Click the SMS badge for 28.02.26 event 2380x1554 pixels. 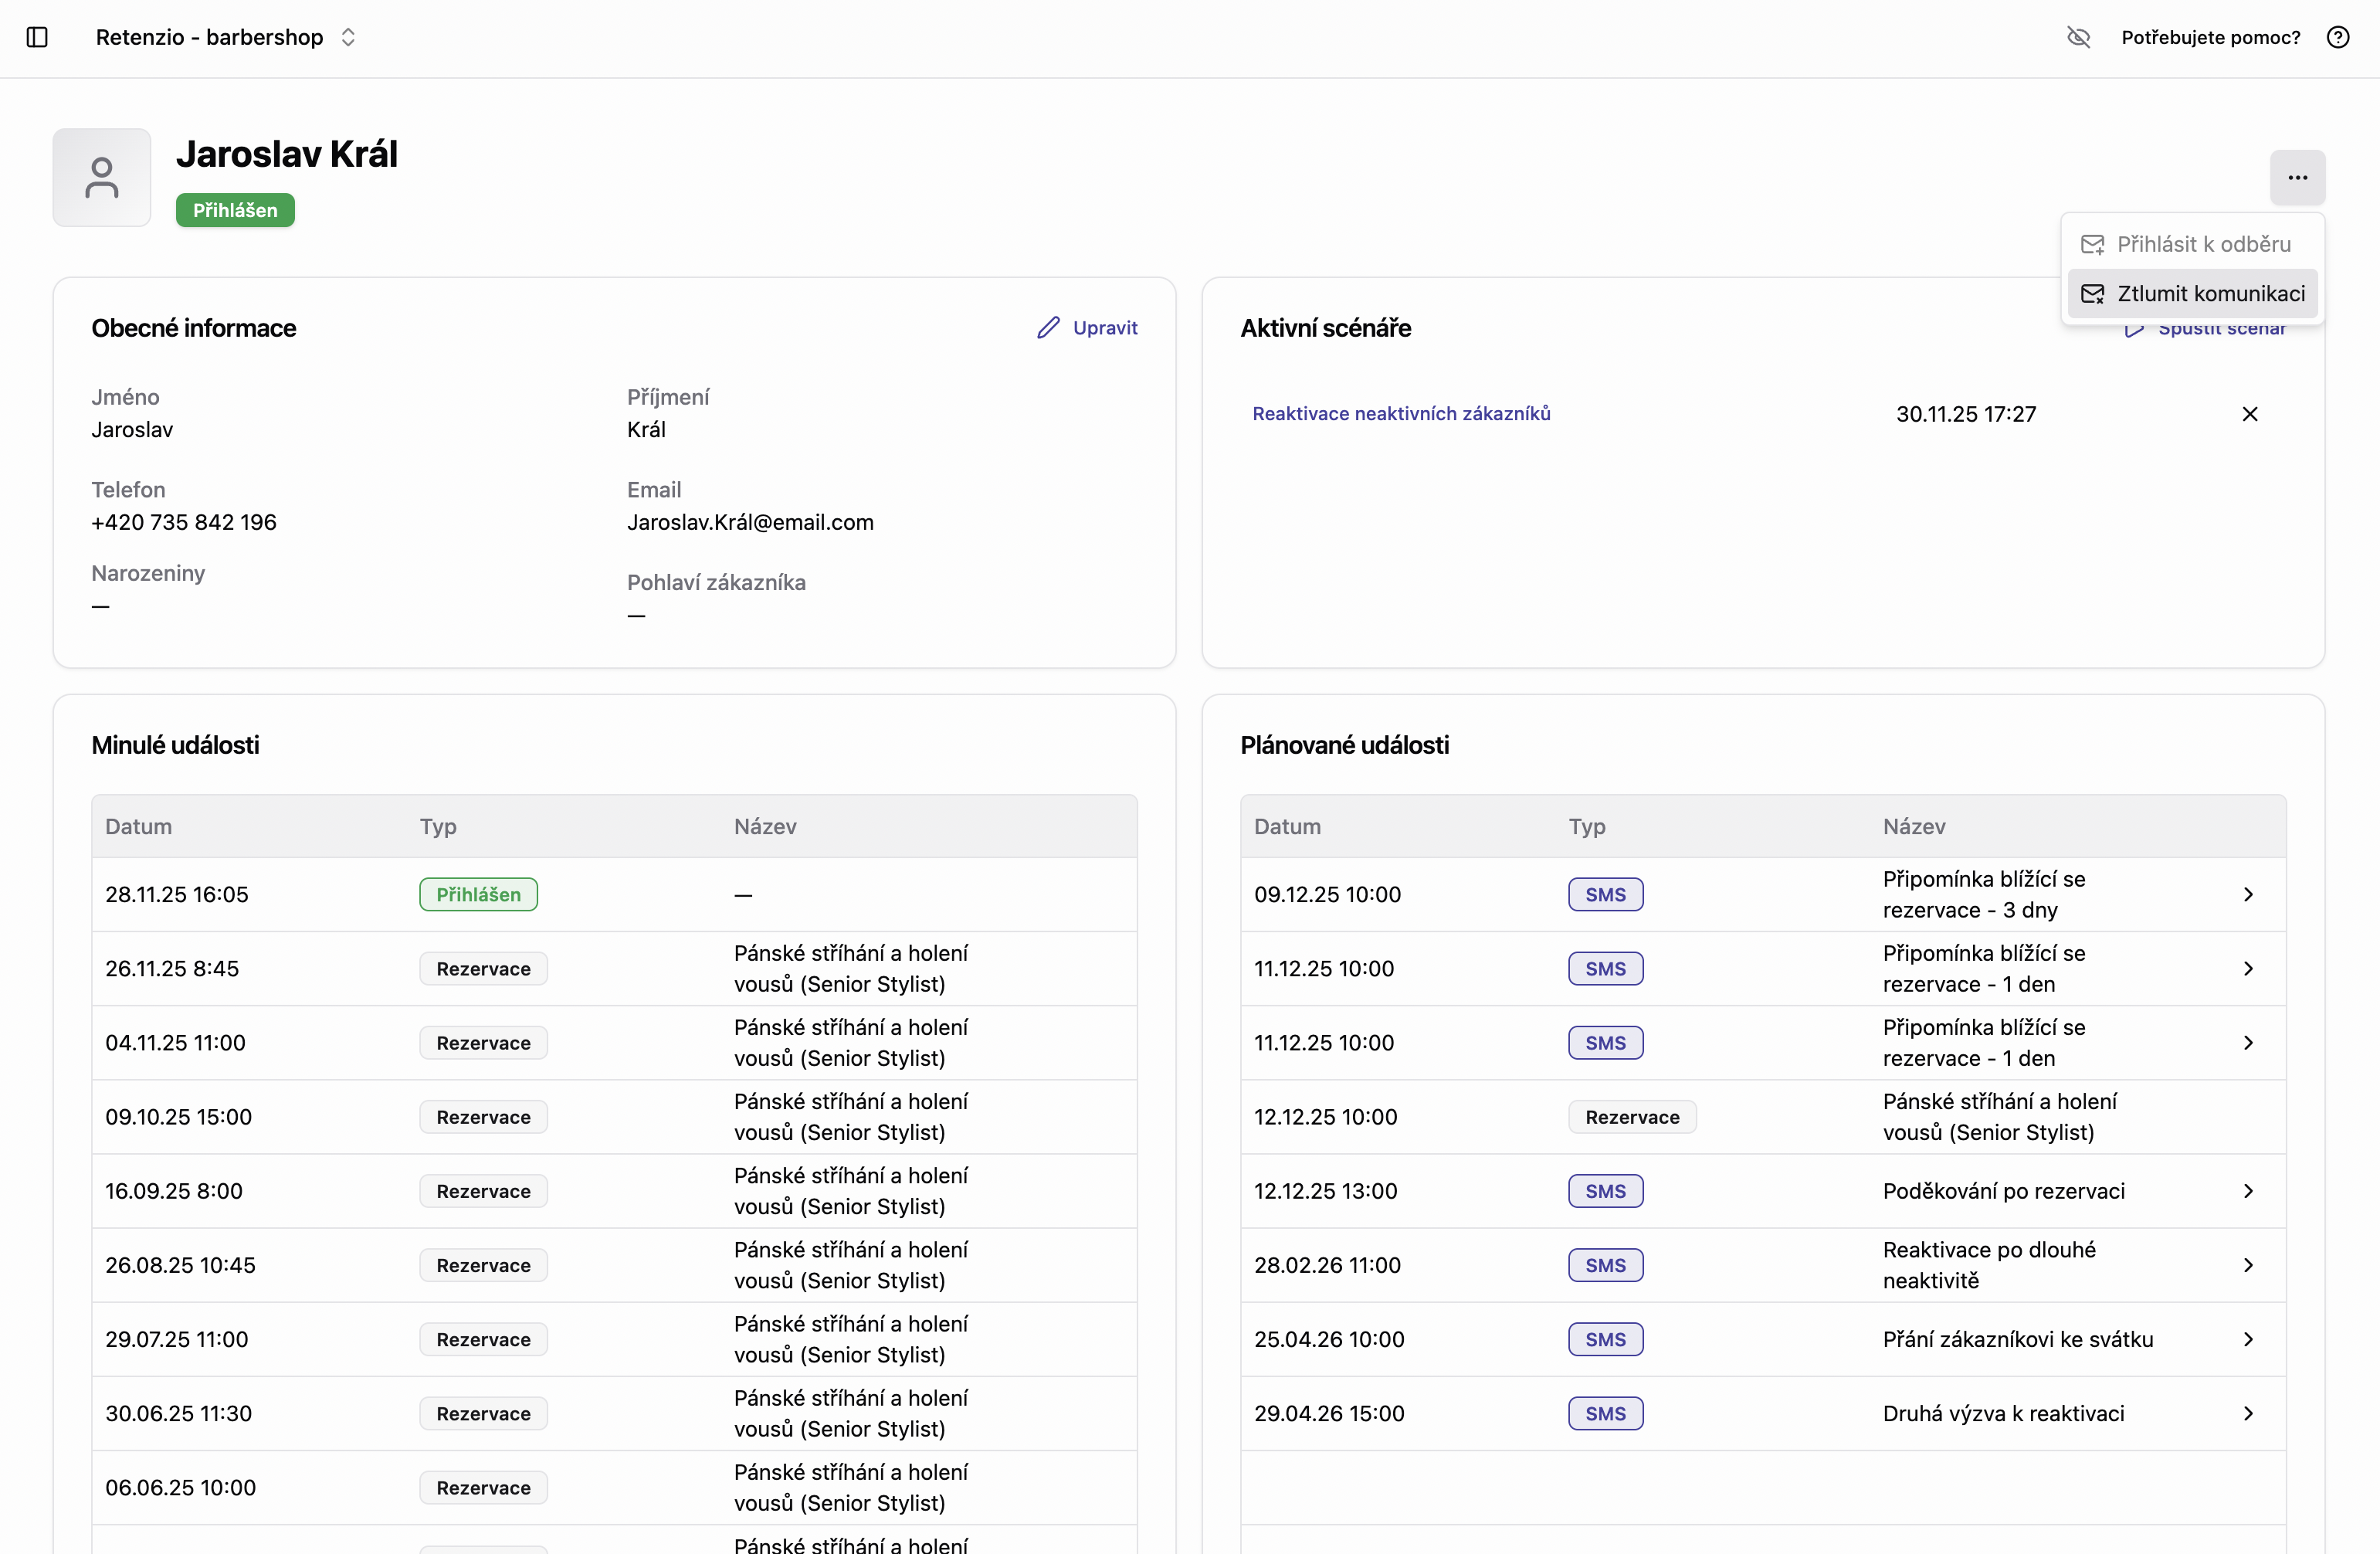tap(1604, 1265)
